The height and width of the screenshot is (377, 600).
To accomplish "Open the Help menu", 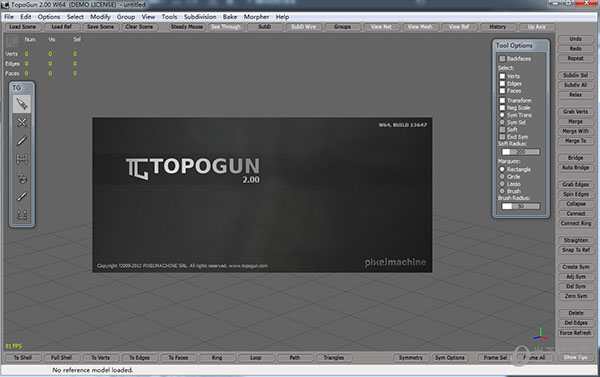I will tap(282, 17).
